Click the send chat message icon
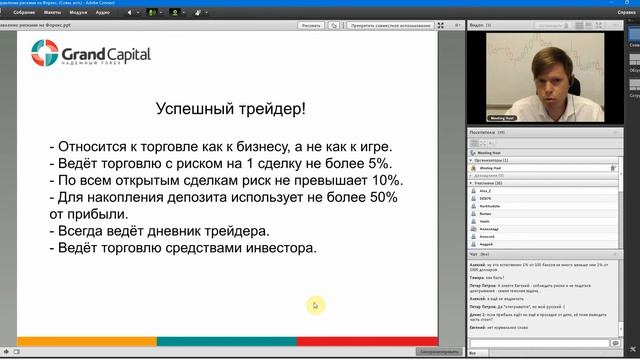The image size is (640, 360). [616, 343]
